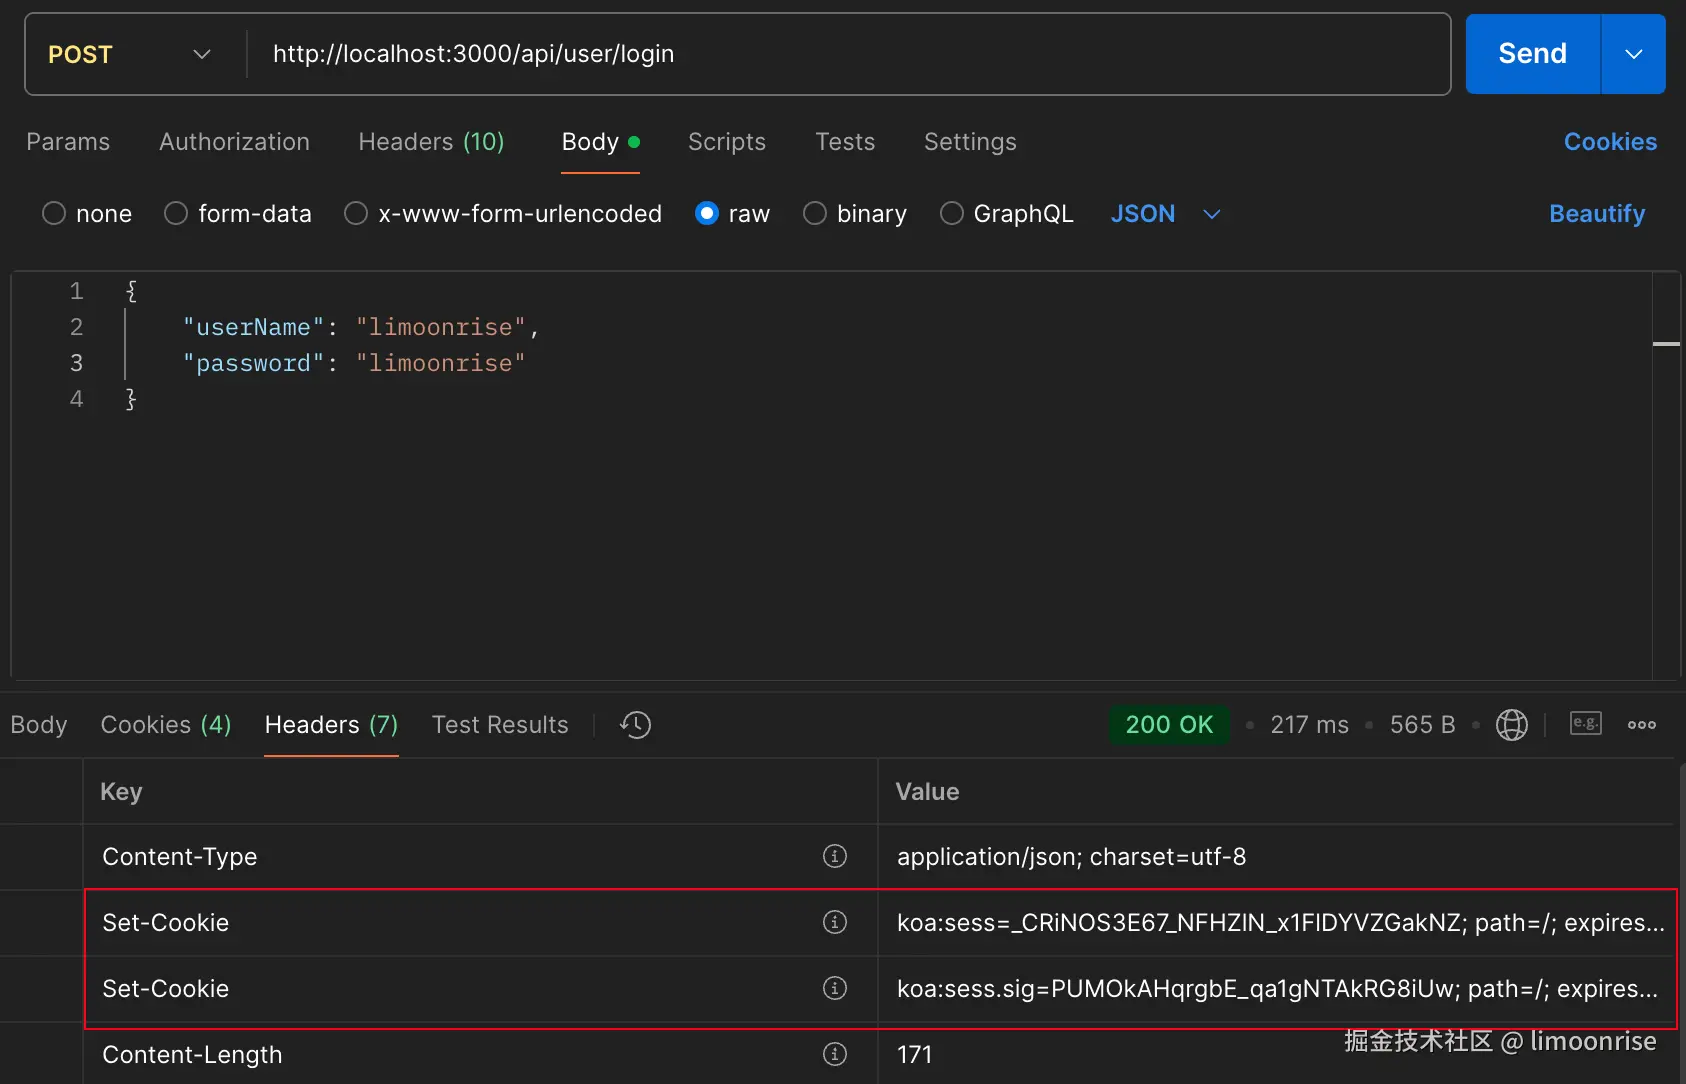Screen dimensions: 1686x1084
Task: Choose the binary body type
Action: point(815,214)
